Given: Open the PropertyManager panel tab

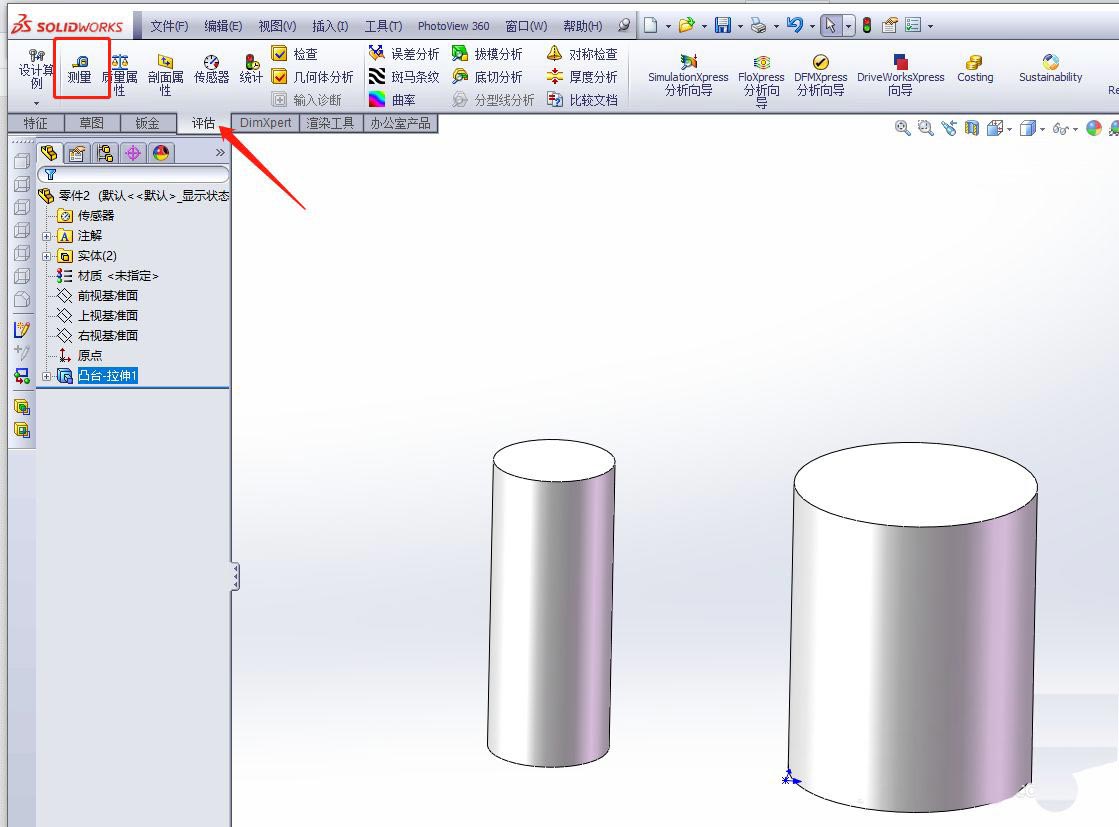Looking at the screenshot, I should 77,153.
